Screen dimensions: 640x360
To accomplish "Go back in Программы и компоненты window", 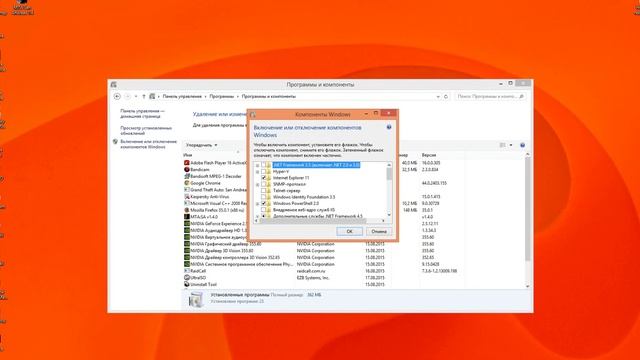I will (117, 97).
